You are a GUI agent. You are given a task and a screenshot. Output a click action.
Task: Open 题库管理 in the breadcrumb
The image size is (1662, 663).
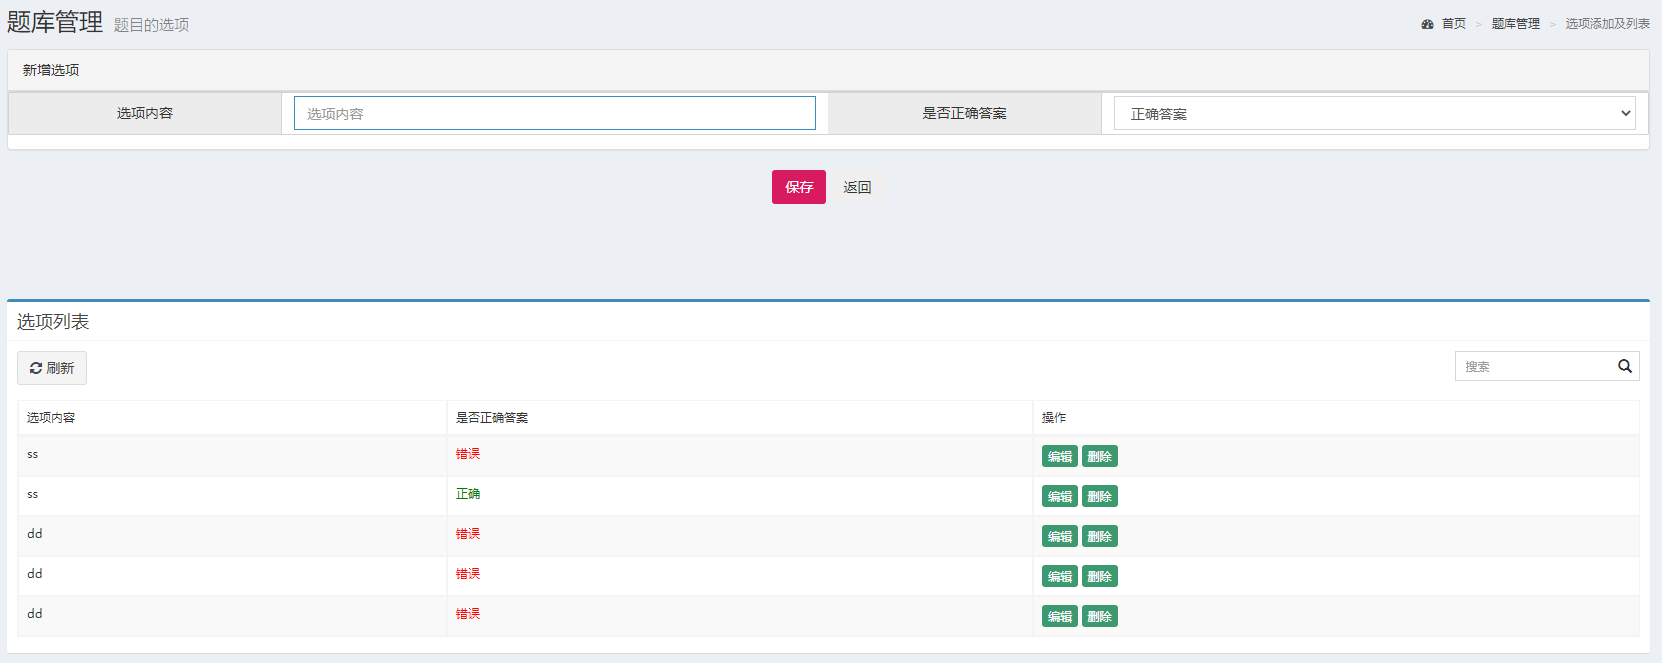coord(1516,24)
